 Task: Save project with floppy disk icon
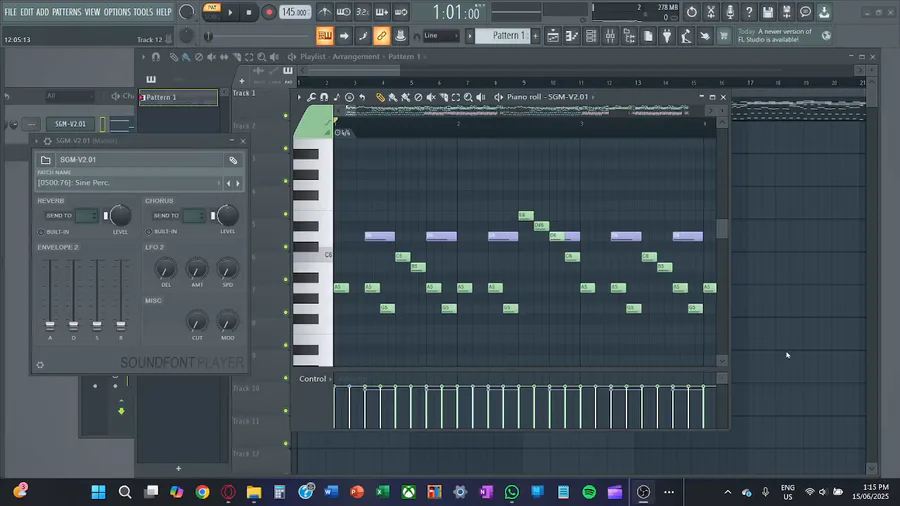(x=767, y=12)
